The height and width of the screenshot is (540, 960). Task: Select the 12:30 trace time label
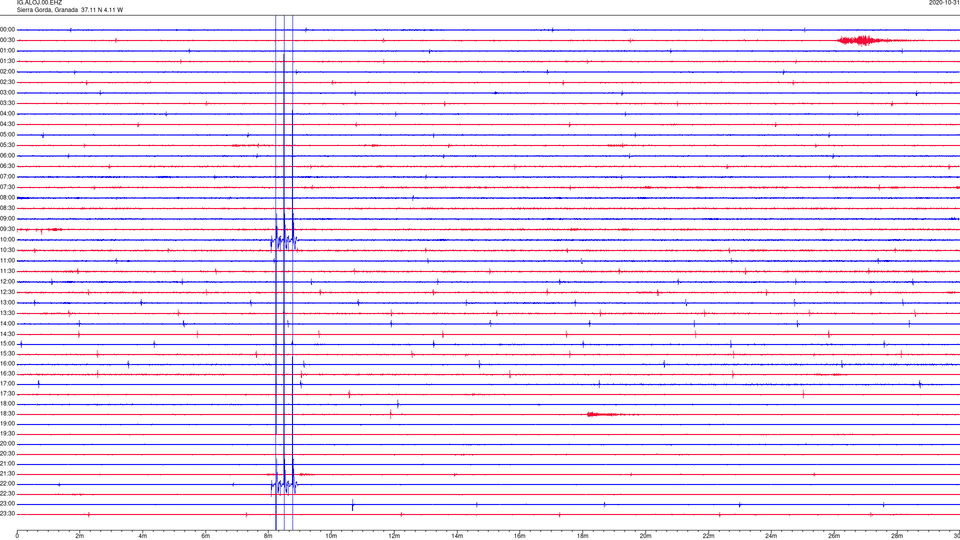click(x=7, y=291)
